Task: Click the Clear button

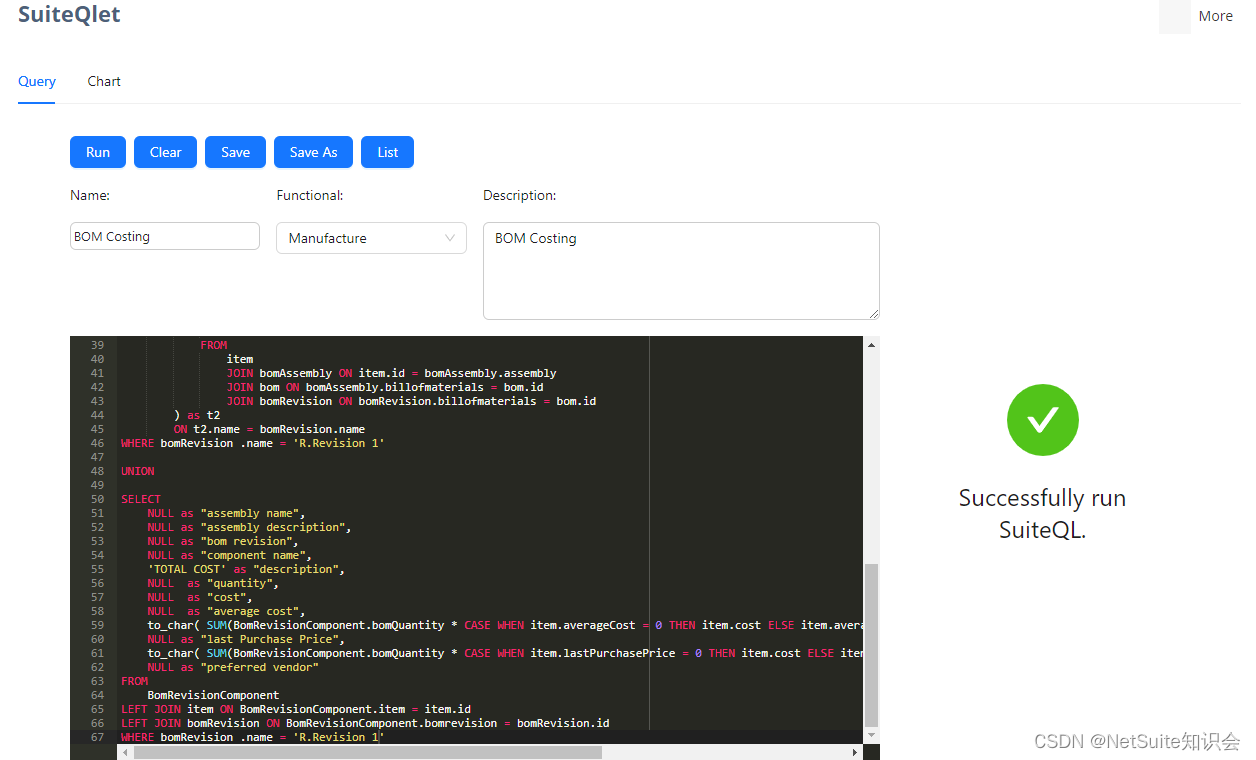Action: pos(165,152)
